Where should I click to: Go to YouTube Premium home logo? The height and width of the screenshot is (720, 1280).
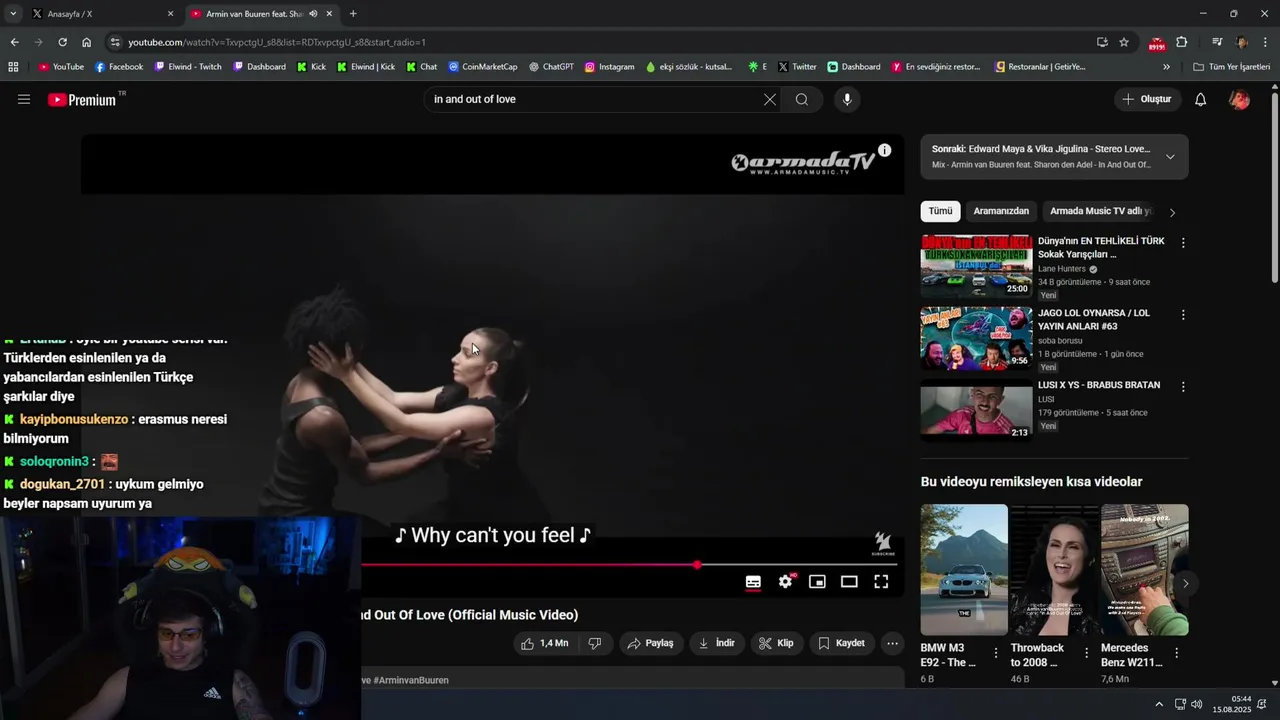tap(82, 99)
